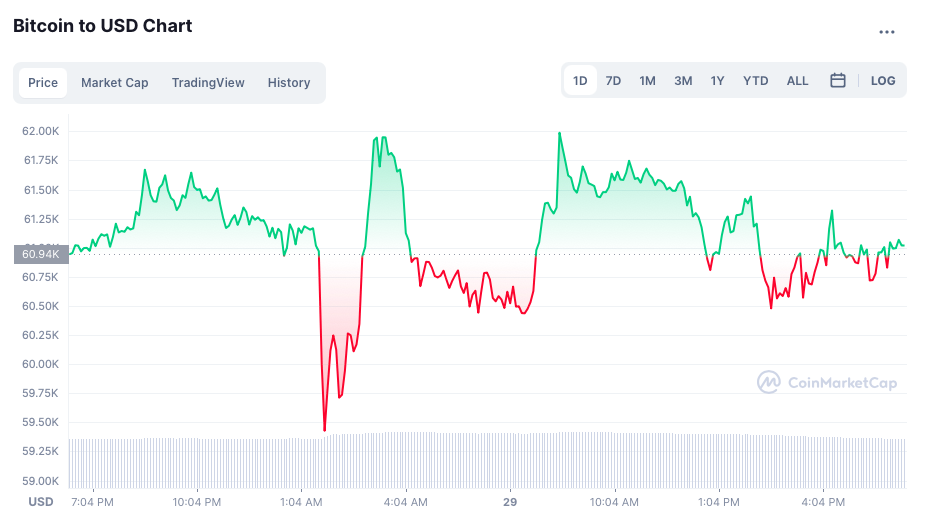Open the TradingView tab
This screenshot has width=934, height=512.
(208, 83)
